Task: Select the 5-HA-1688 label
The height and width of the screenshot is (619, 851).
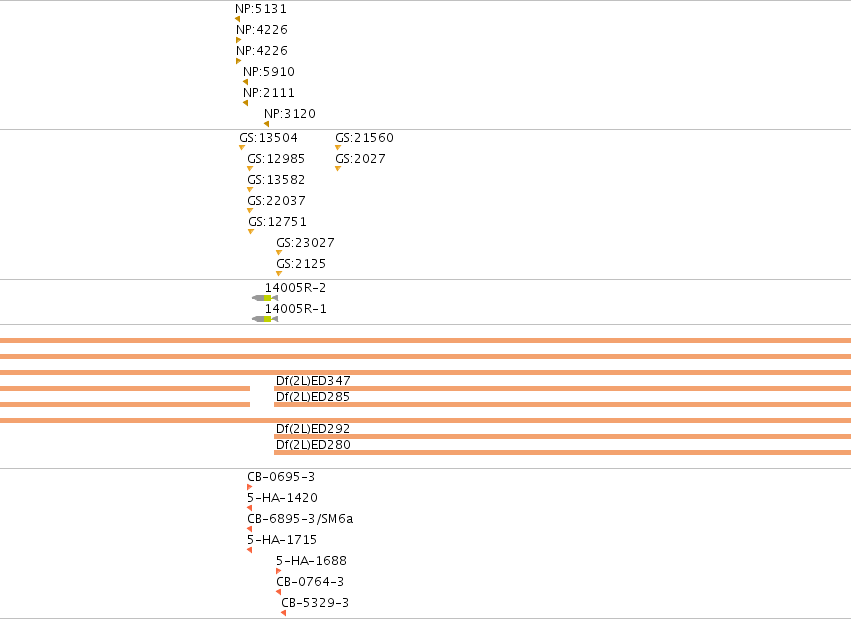Action: click(311, 561)
